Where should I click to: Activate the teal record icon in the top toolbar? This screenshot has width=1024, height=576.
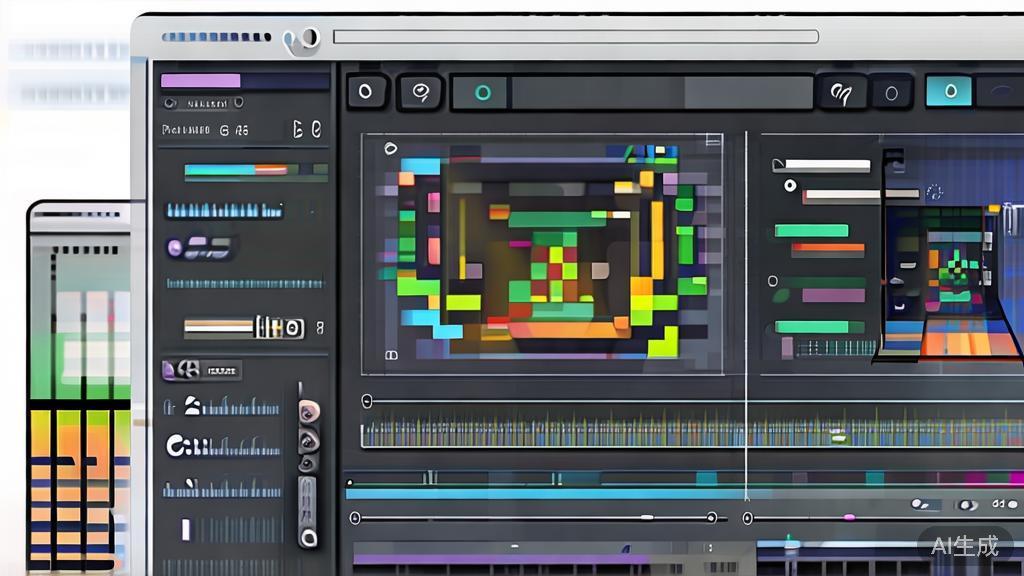coord(483,93)
